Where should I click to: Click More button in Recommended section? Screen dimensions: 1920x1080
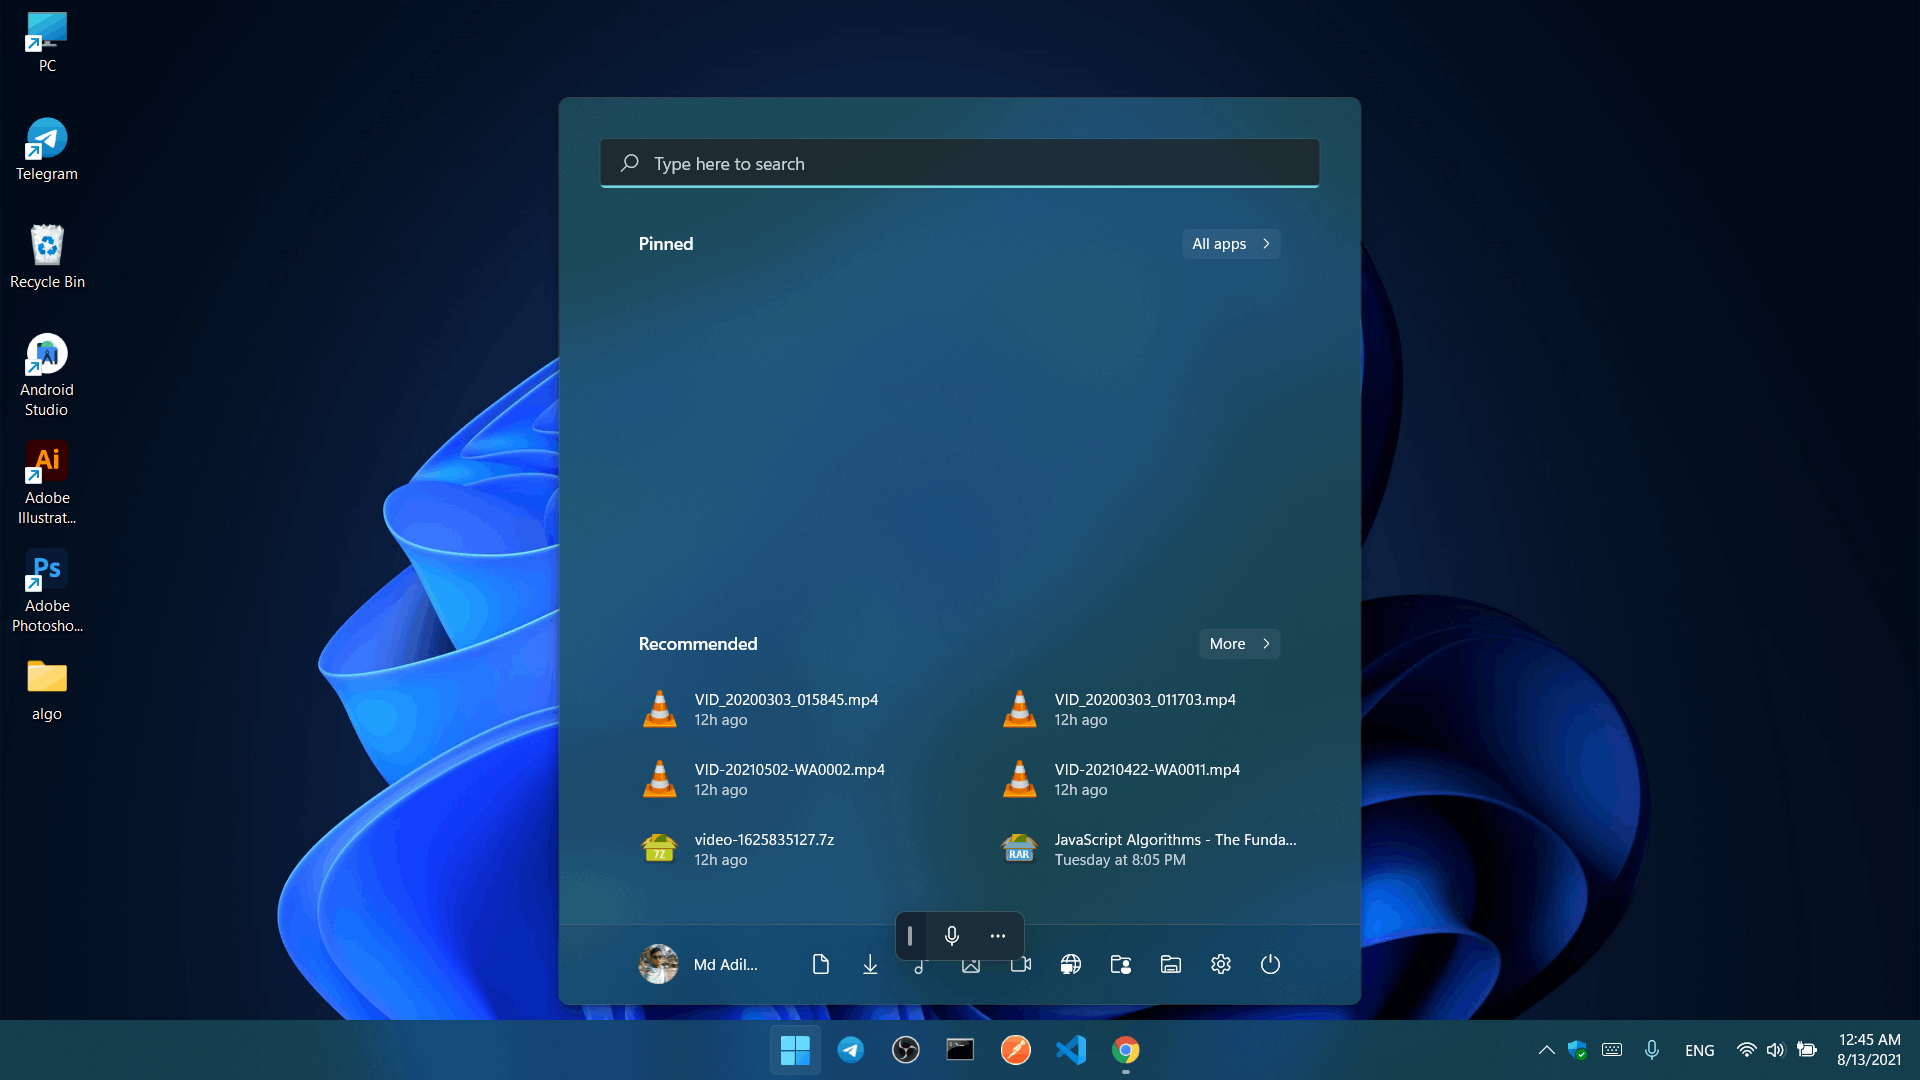pos(1240,644)
